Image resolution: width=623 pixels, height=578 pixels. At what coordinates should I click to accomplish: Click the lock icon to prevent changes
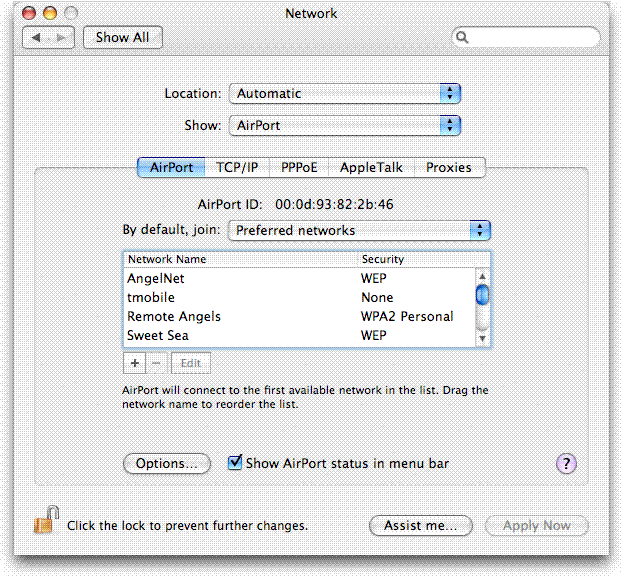click(x=46, y=520)
